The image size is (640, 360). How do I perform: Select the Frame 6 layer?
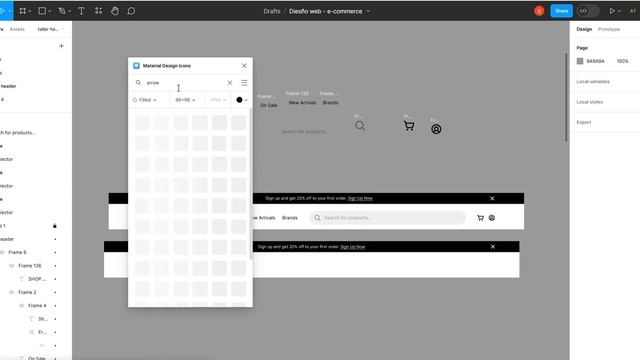pyautogui.click(x=17, y=252)
